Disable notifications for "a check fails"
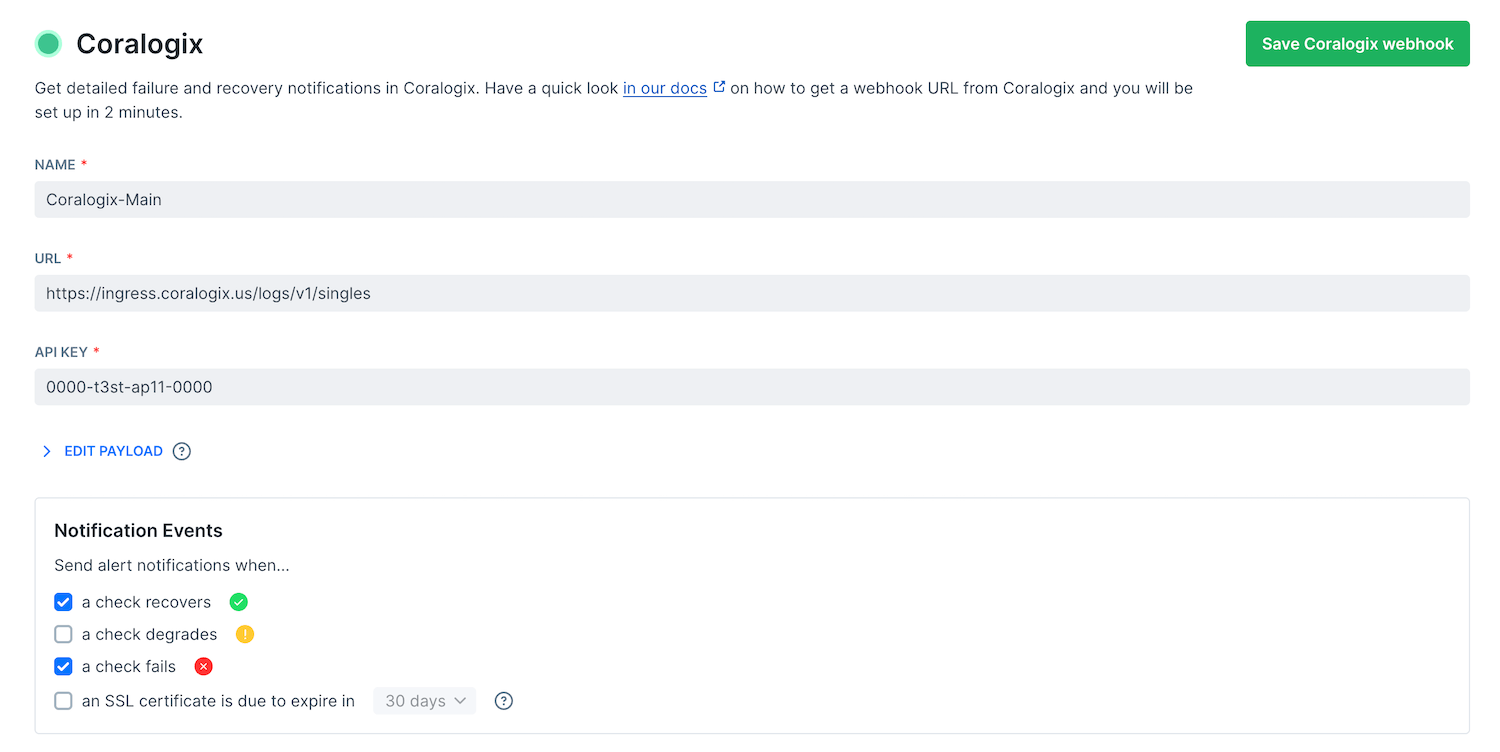The image size is (1500, 752). coord(63,666)
